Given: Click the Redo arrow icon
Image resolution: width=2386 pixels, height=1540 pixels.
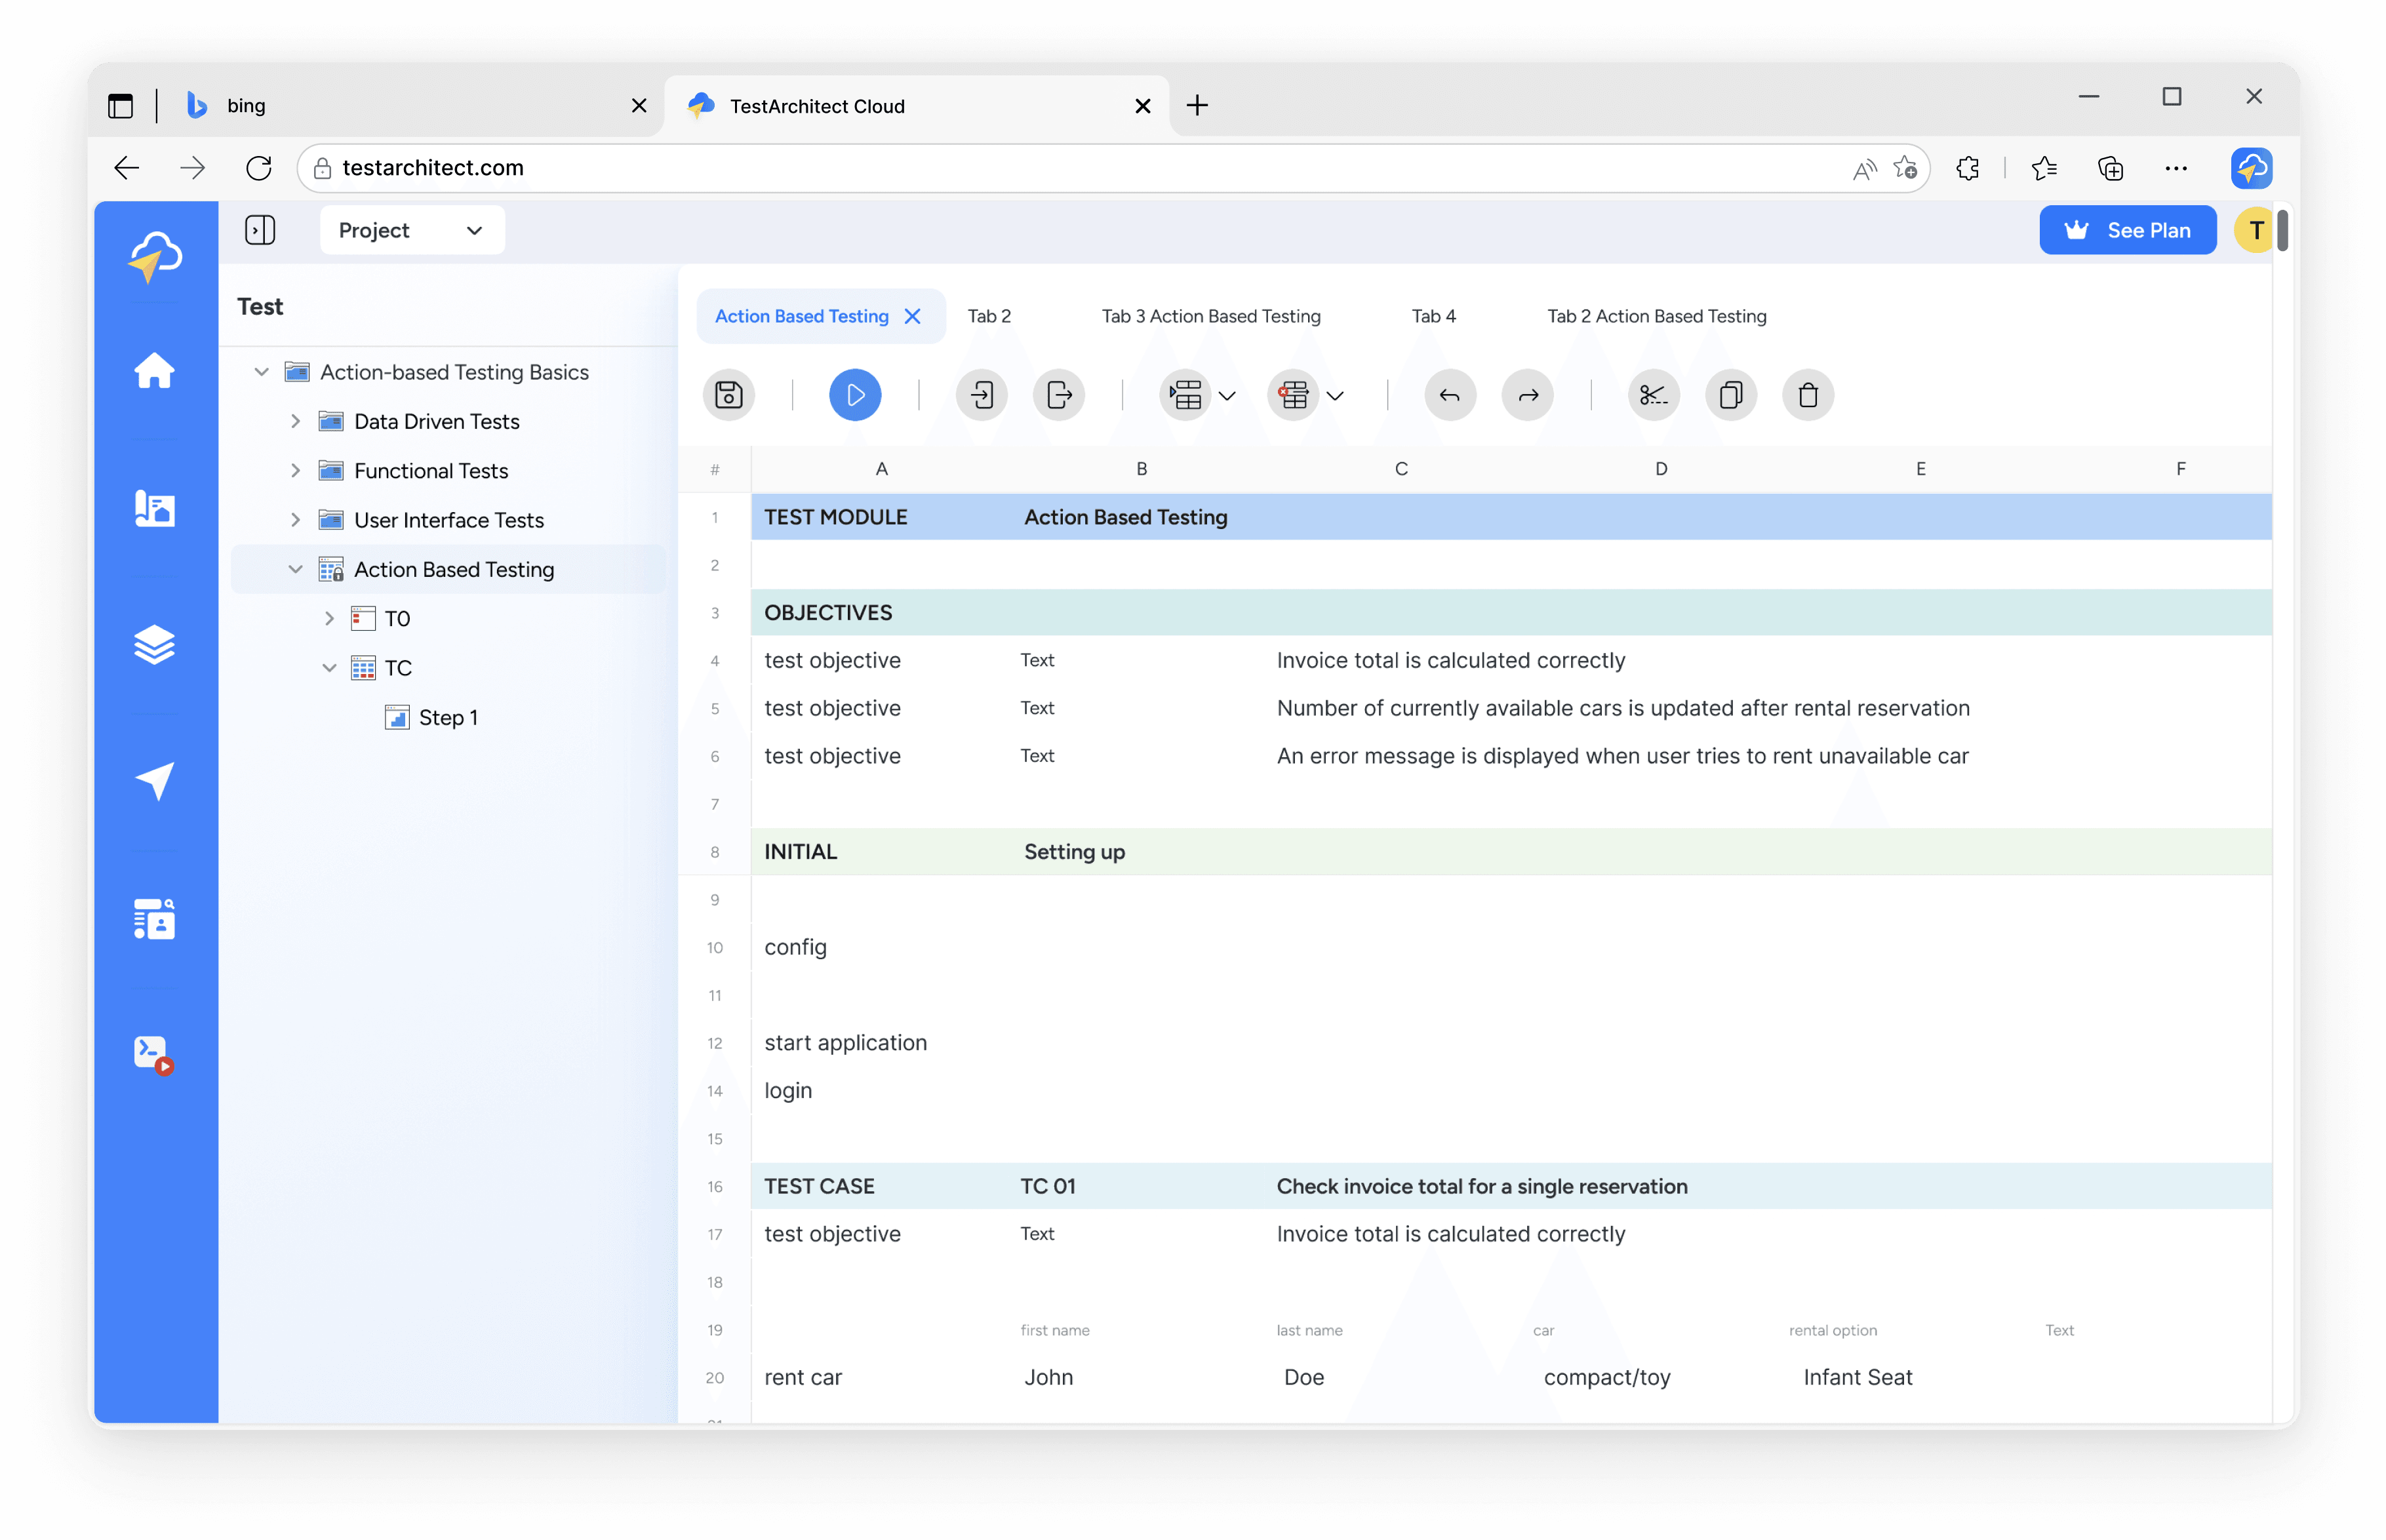Looking at the screenshot, I should (x=1527, y=395).
